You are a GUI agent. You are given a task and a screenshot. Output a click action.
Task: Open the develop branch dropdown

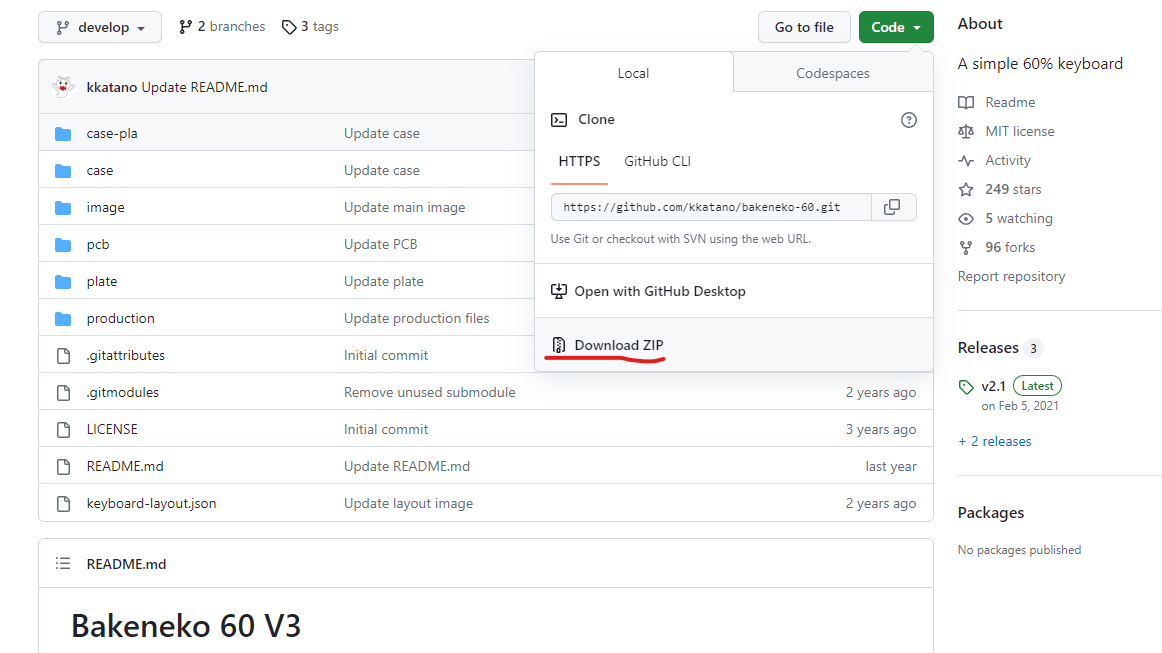click(x=99, y=27)
